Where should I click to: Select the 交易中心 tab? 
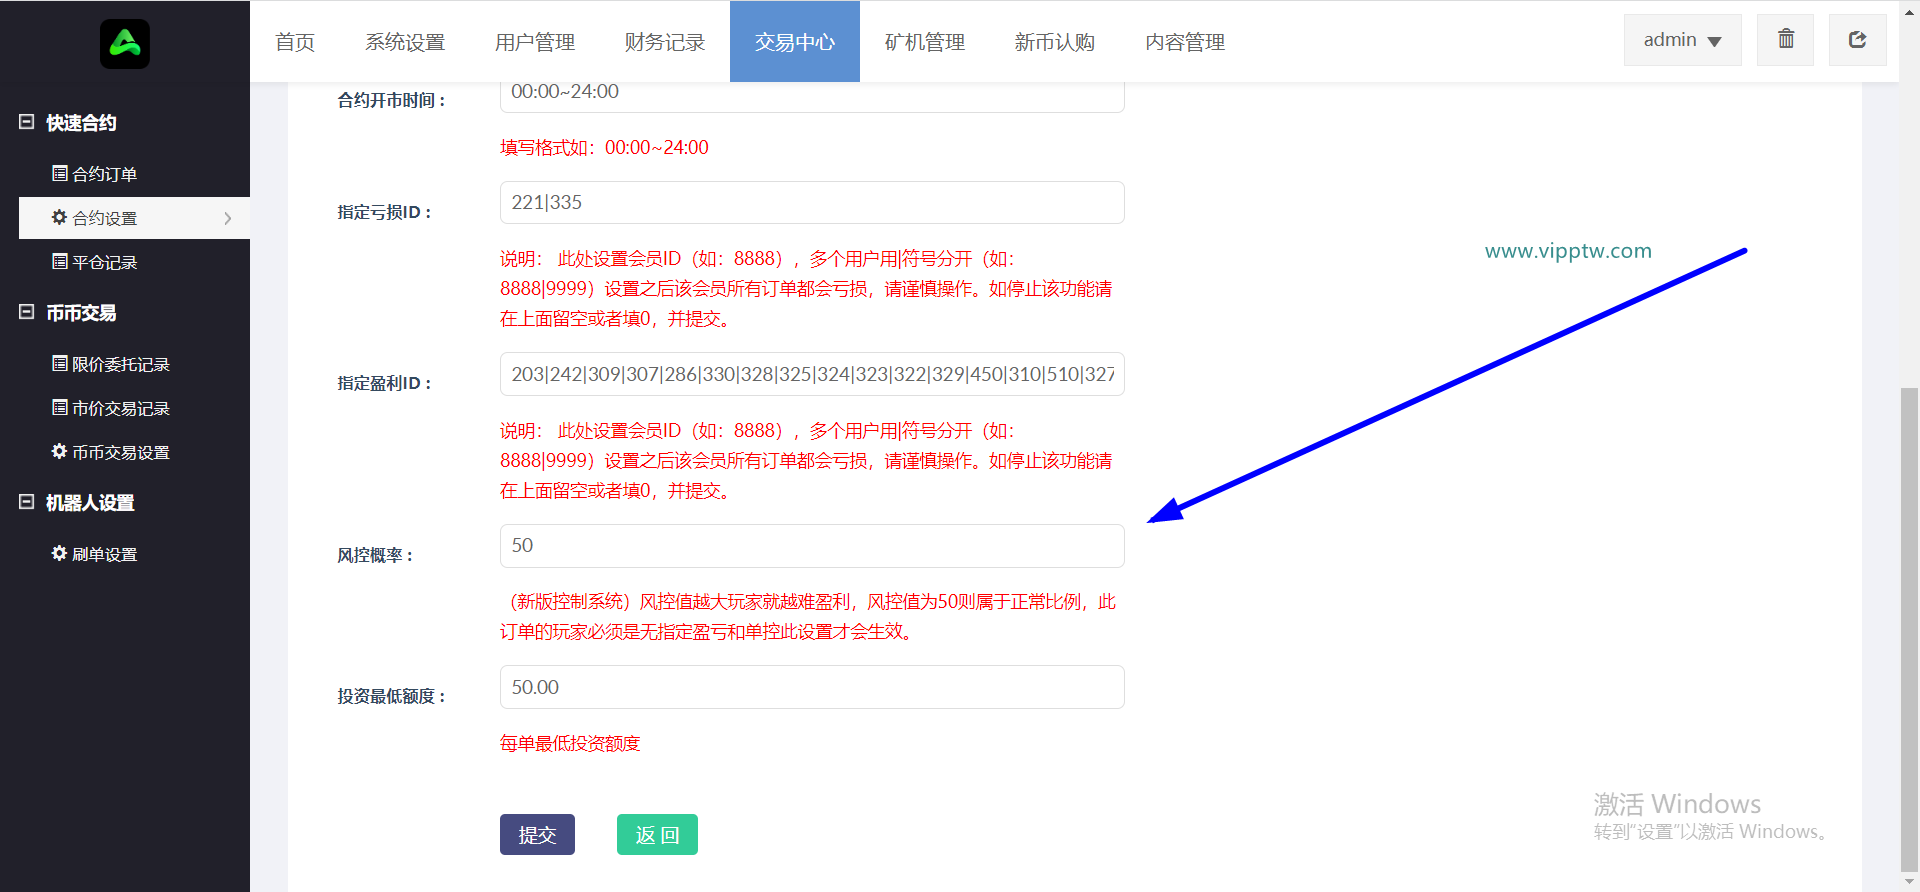pyautogui.click(x=795, y=42)
